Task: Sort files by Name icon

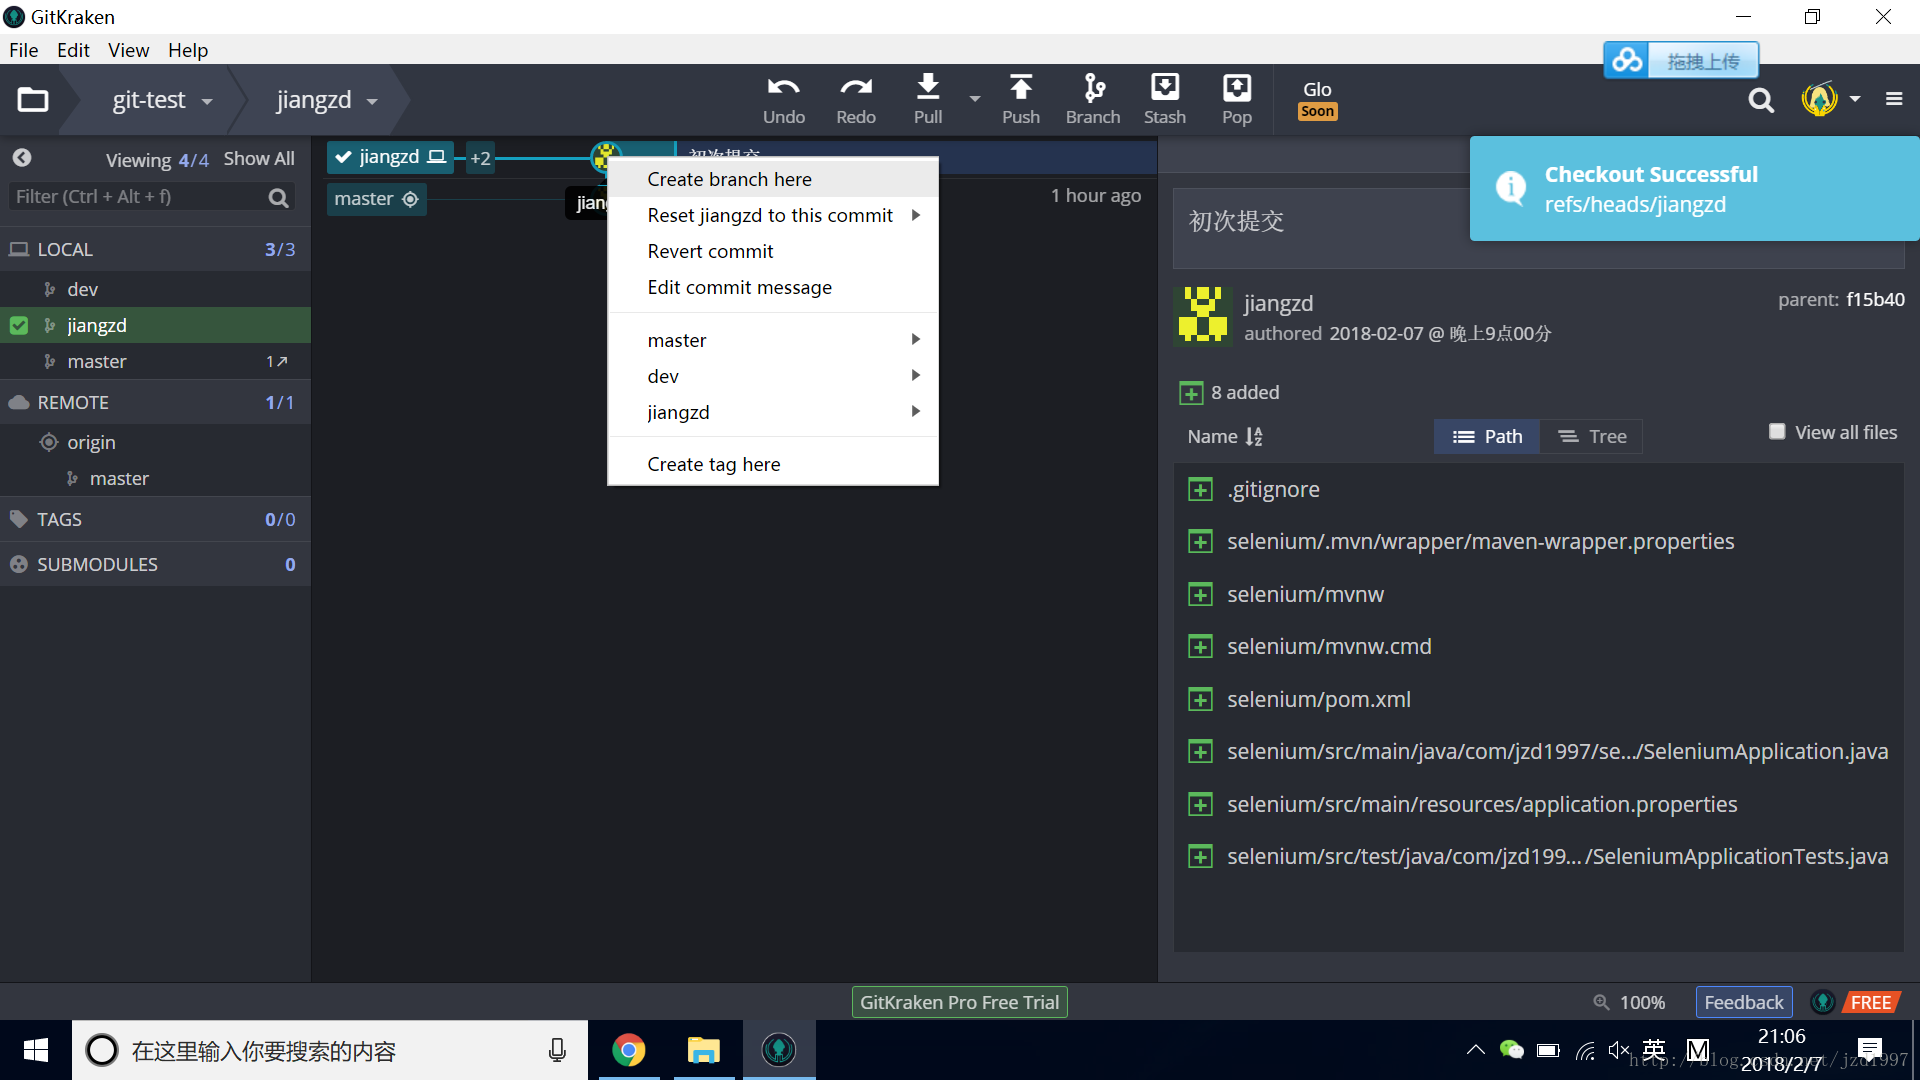Action: coord(1254,436)
